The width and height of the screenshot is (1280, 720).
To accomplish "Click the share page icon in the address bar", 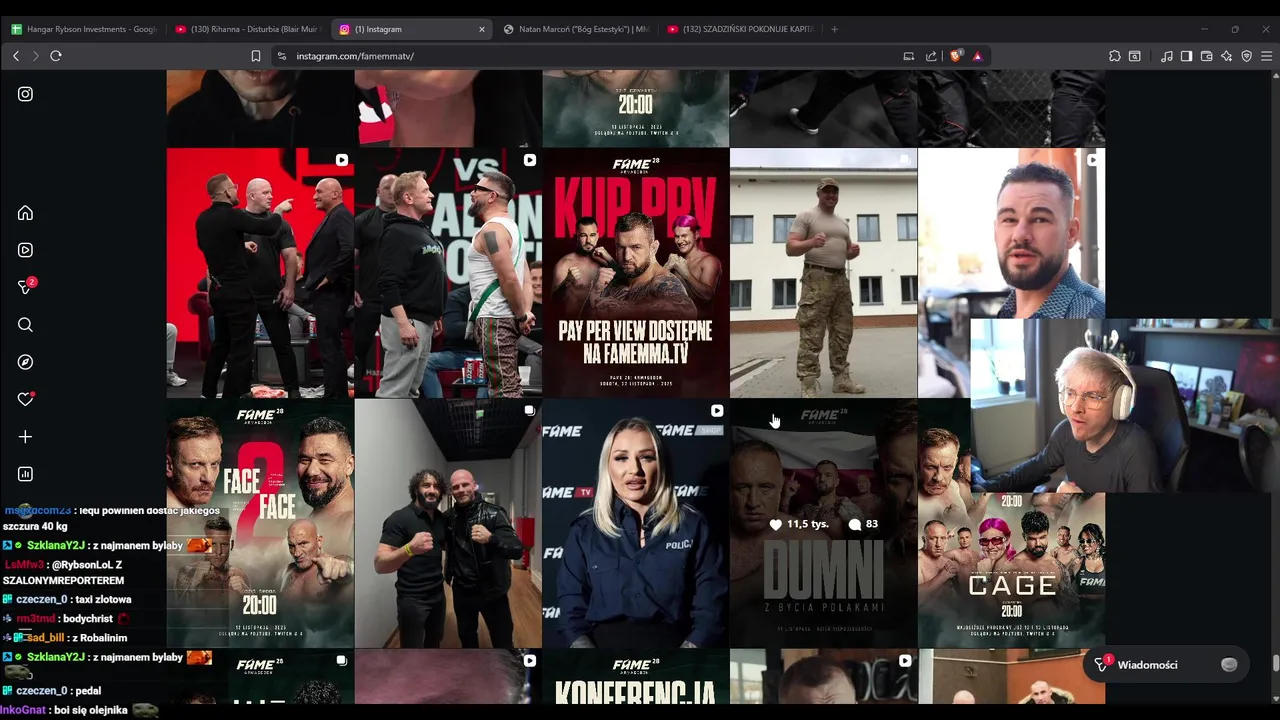I will click(x=931, y=56).
